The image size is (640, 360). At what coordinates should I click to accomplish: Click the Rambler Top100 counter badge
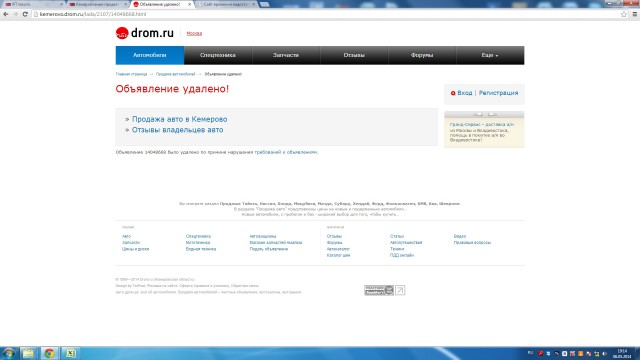point(379,290)
